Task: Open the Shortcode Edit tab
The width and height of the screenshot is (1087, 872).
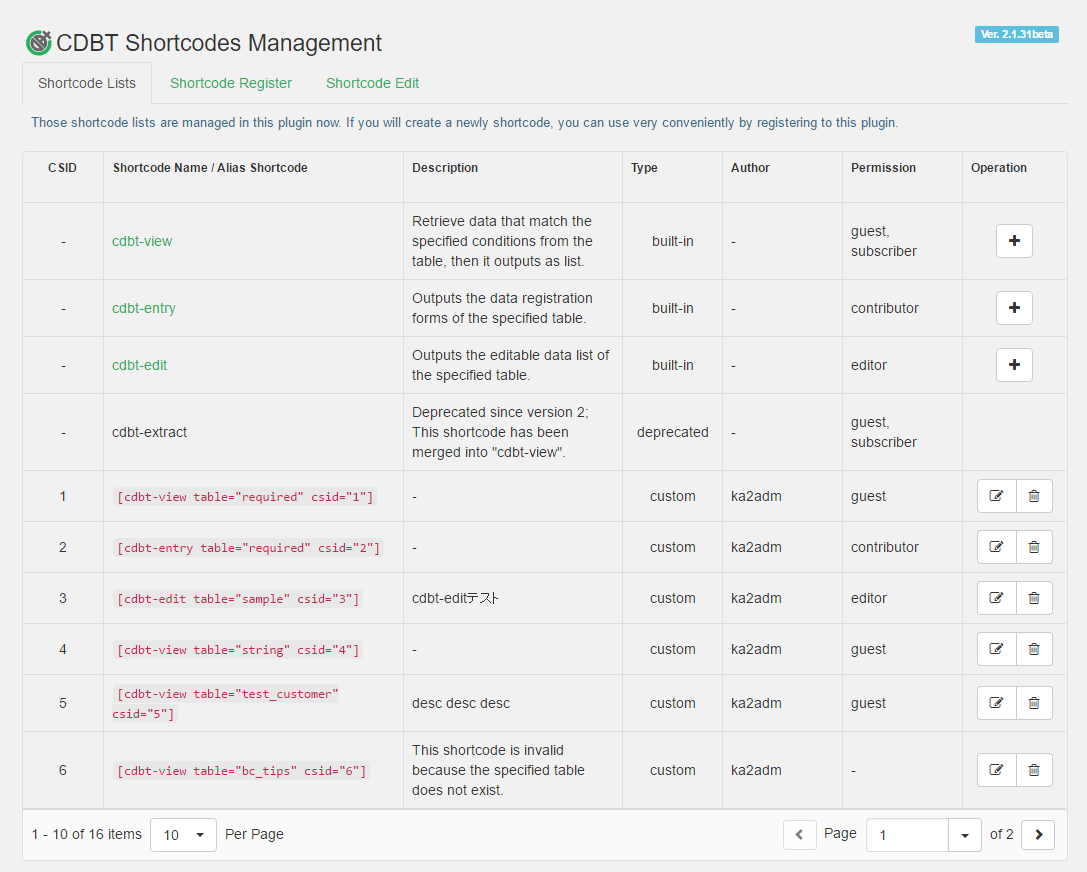Action: tap(372, 83)
